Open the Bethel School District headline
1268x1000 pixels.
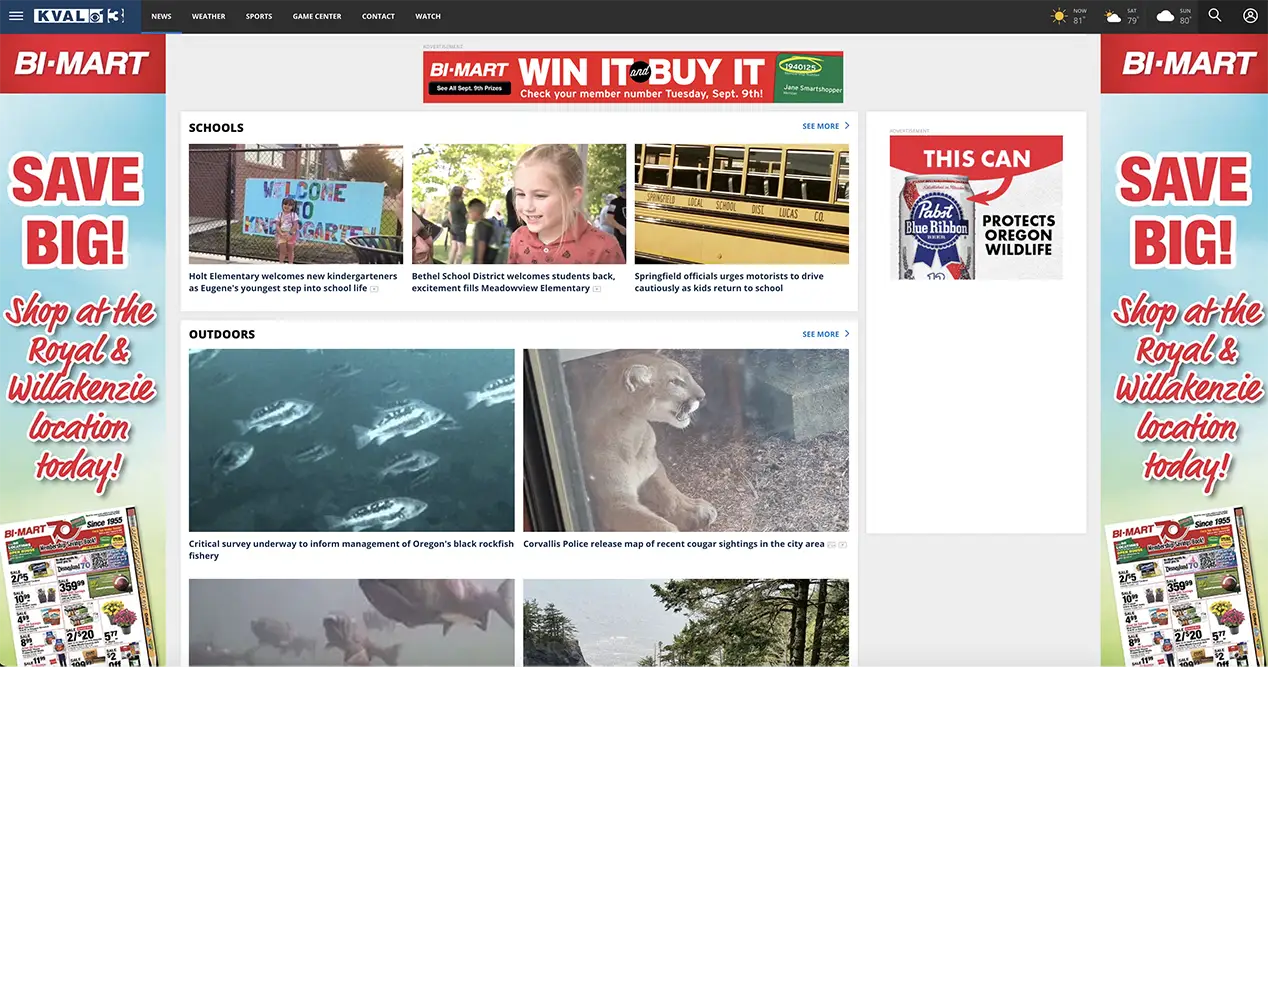tap(513, 282)
